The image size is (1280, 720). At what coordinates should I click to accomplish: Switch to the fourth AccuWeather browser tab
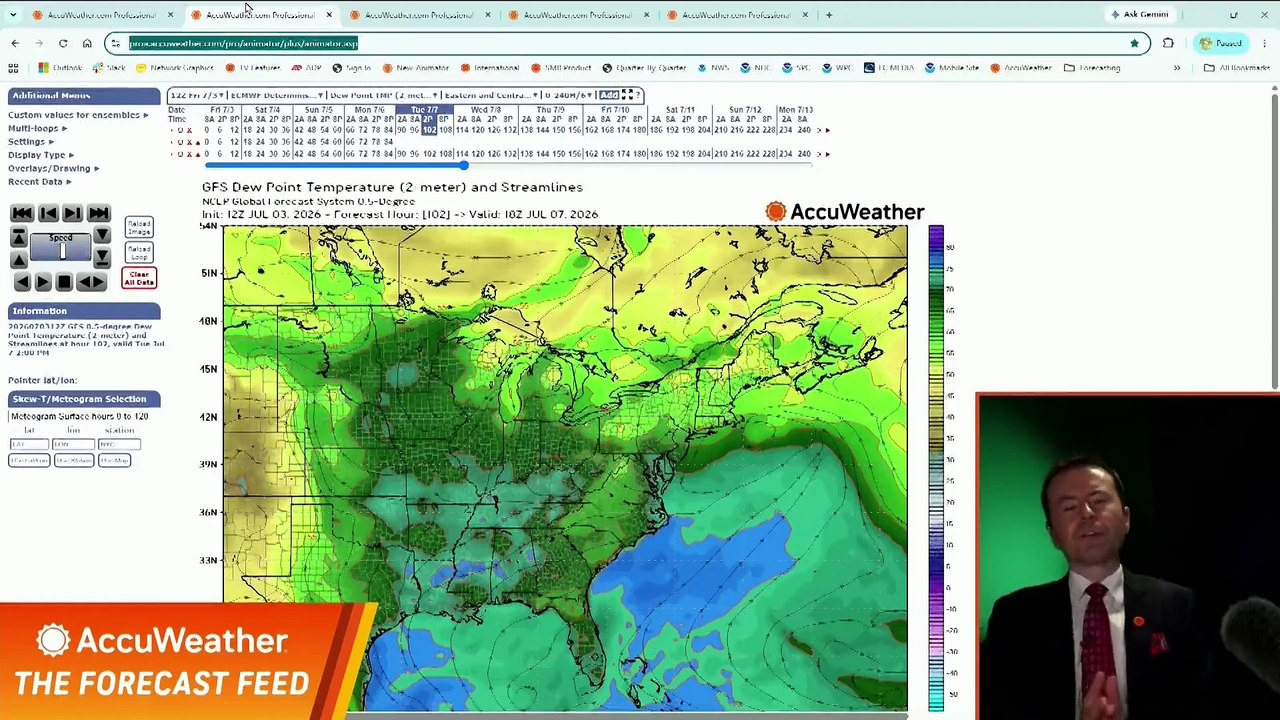pos(578,15)
